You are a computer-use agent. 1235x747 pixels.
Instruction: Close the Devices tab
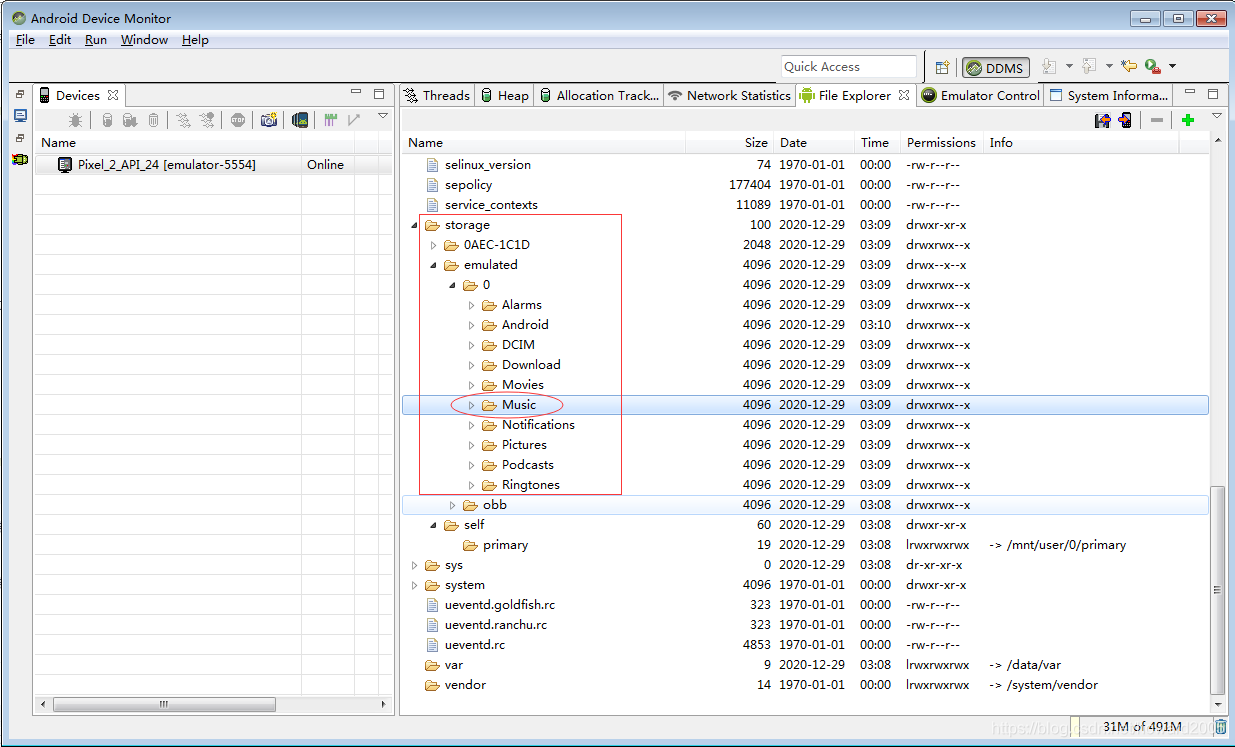click(113, 95)
